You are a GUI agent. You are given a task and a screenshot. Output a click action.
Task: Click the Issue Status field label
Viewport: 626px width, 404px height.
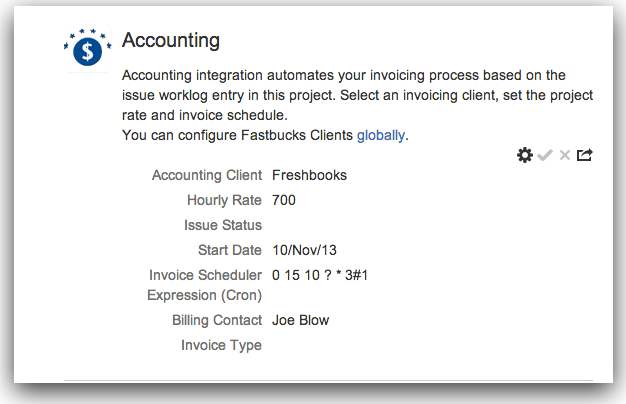pyautogui.click(x=223, y=225)
